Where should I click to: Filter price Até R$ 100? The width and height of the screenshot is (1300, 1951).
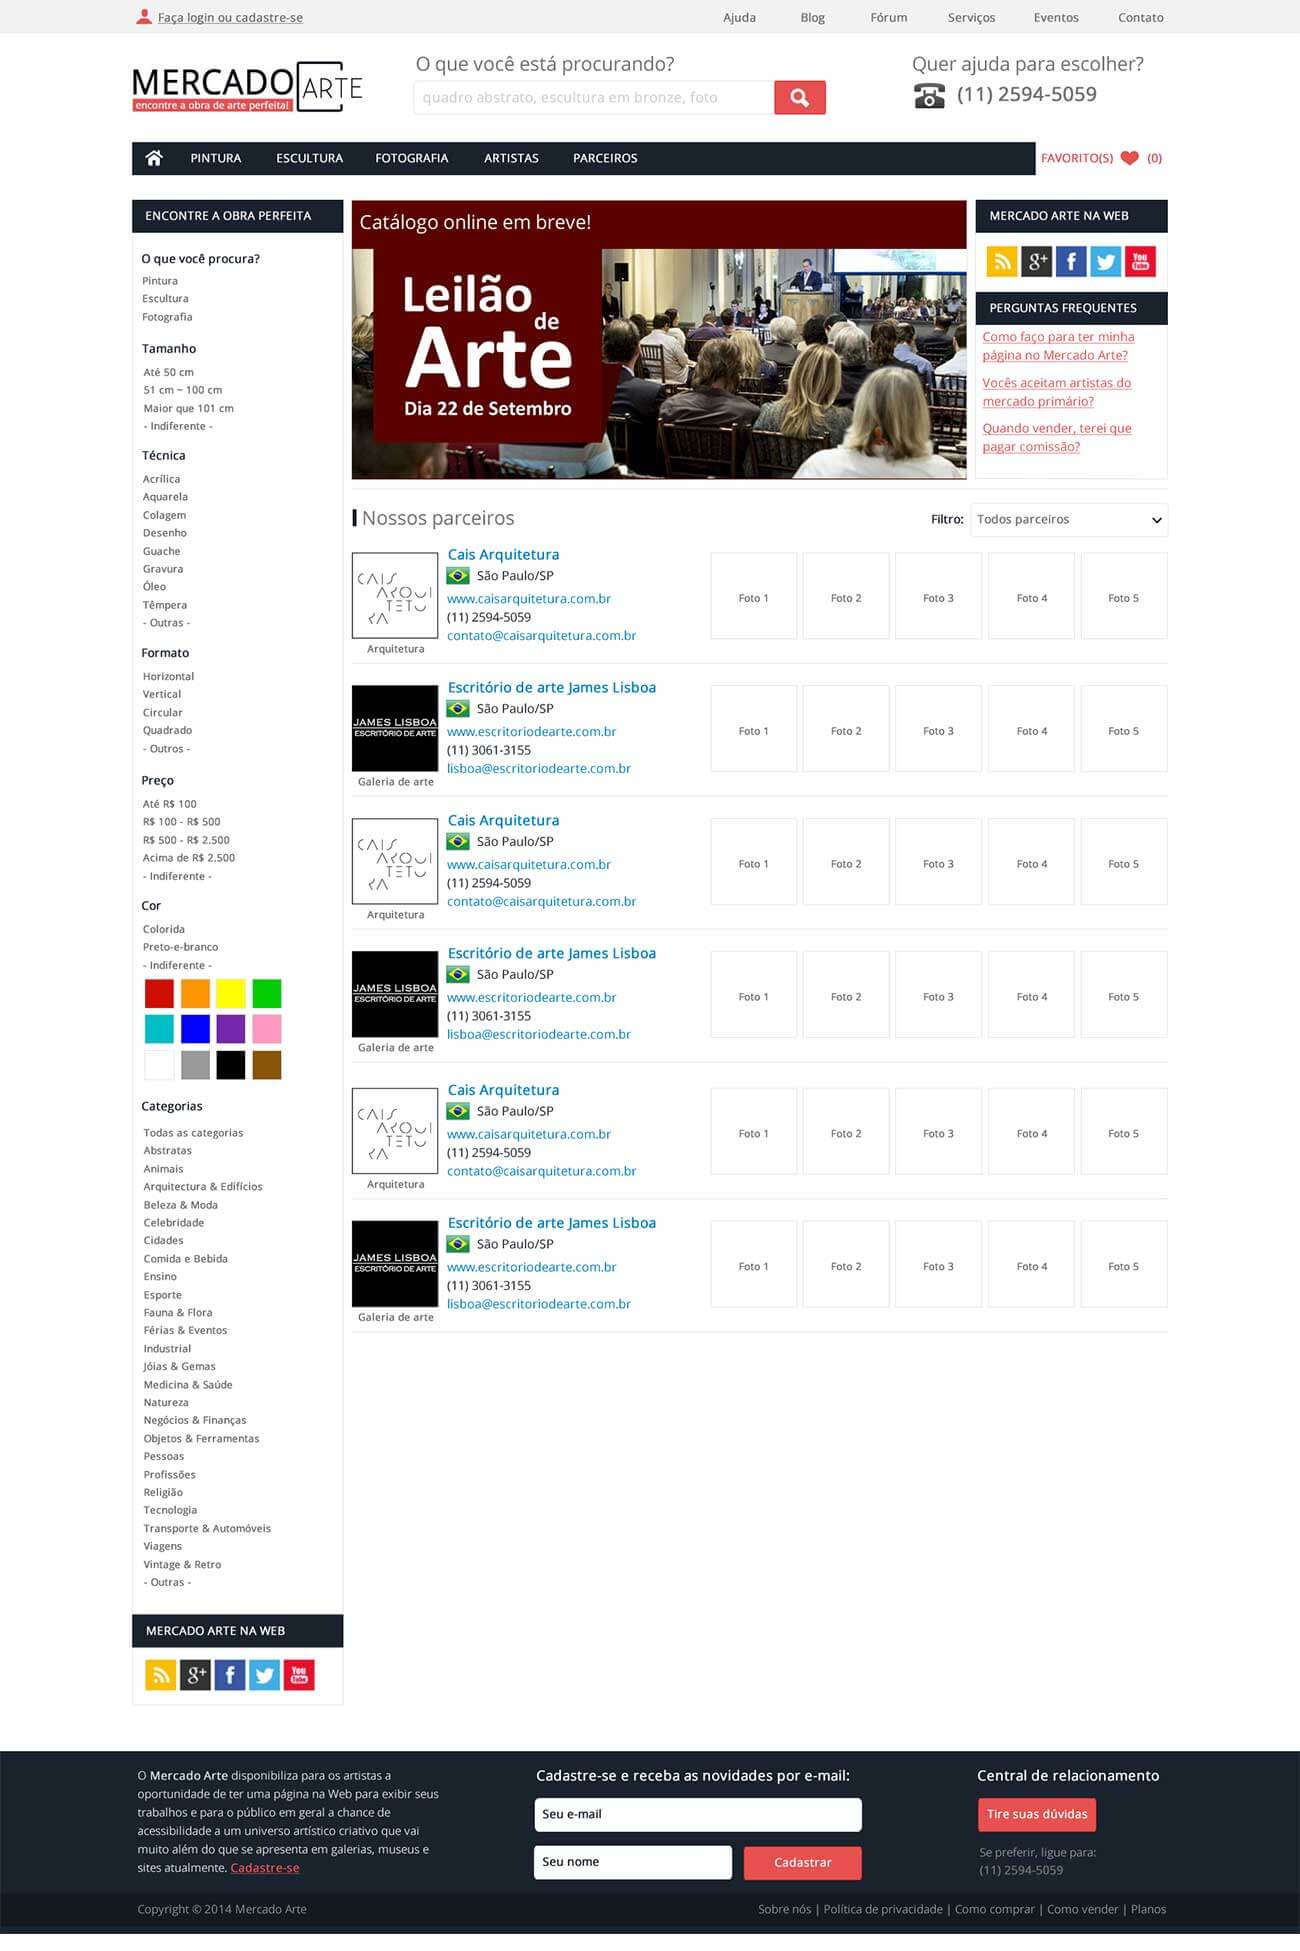169,804
